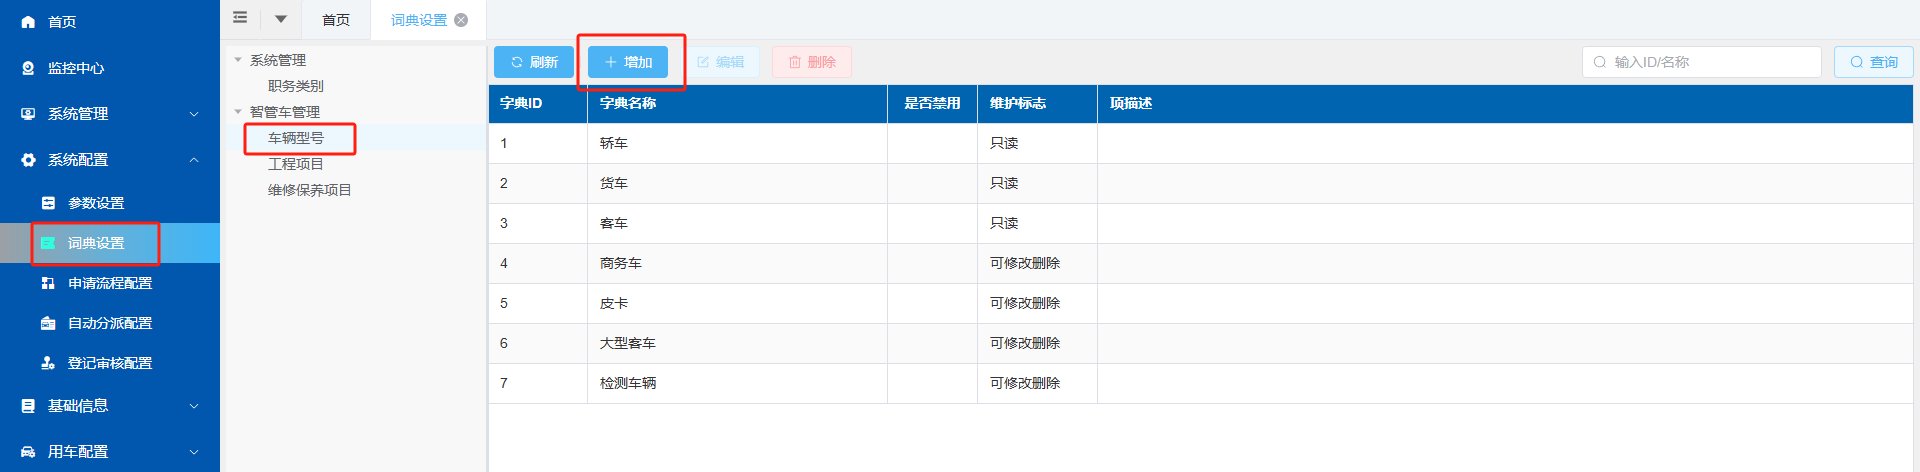Expand the 基础信息 sidebar menu
The image size is (1920, 472).
click(194, 406)
